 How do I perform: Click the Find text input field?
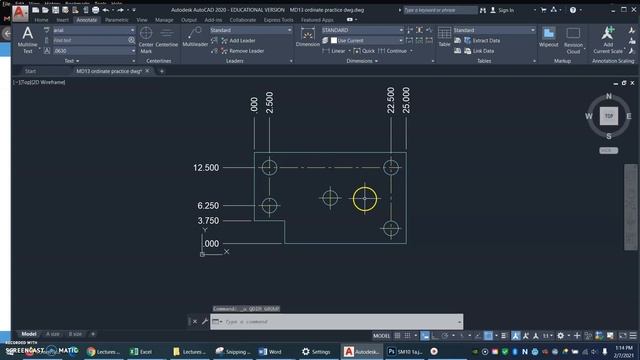(90, 40)
